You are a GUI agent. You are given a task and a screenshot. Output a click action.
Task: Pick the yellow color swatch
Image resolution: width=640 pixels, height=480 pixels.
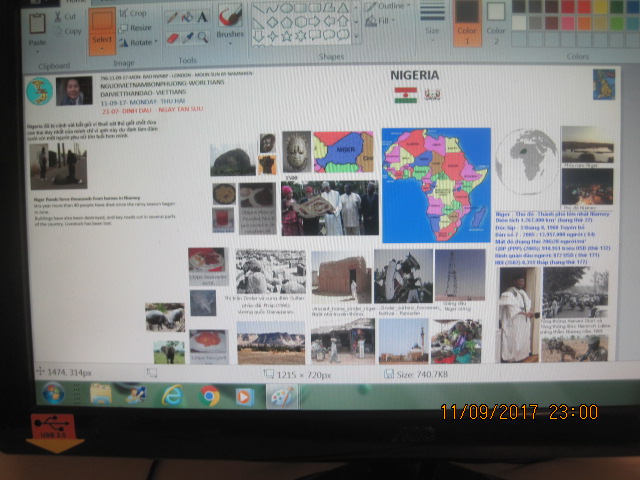[600, 7]
